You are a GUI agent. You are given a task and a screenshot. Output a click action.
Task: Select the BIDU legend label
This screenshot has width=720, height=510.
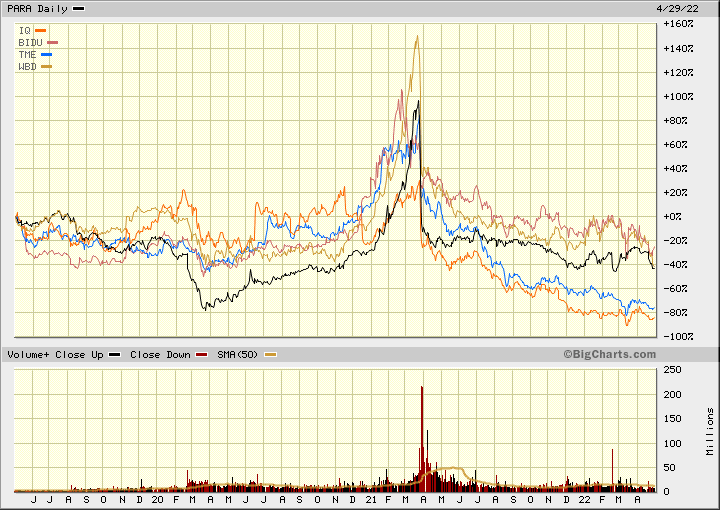coord(31,43)
